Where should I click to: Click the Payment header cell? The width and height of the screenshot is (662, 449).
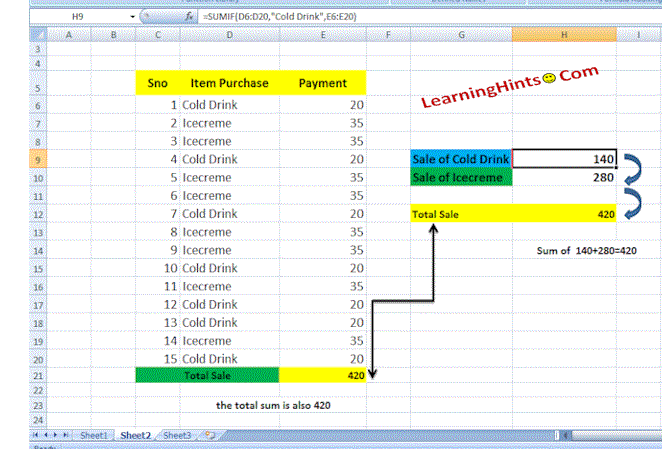[323, 83]
